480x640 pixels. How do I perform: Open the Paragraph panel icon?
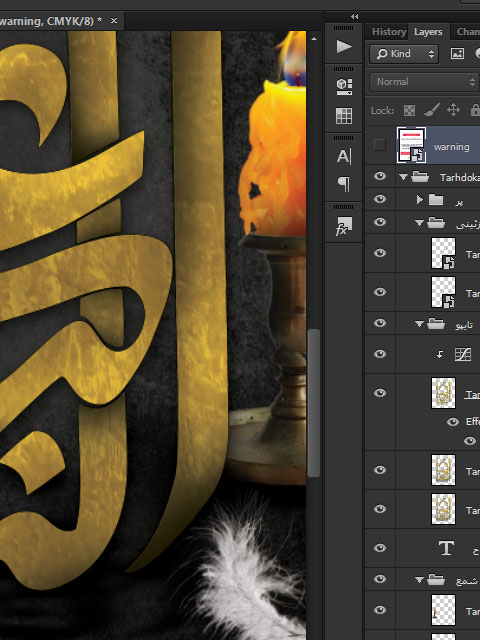344,184
